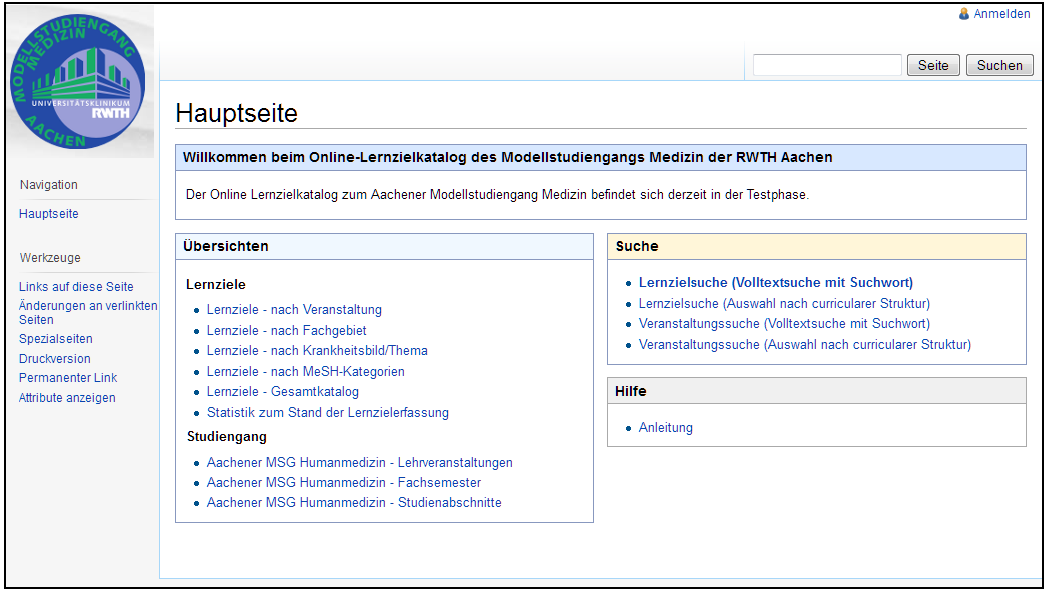Screen dimensions: 1047x591
Task: Open Lernziele - nach MeSH-Kategorien
Action: [x=305, y=372]
